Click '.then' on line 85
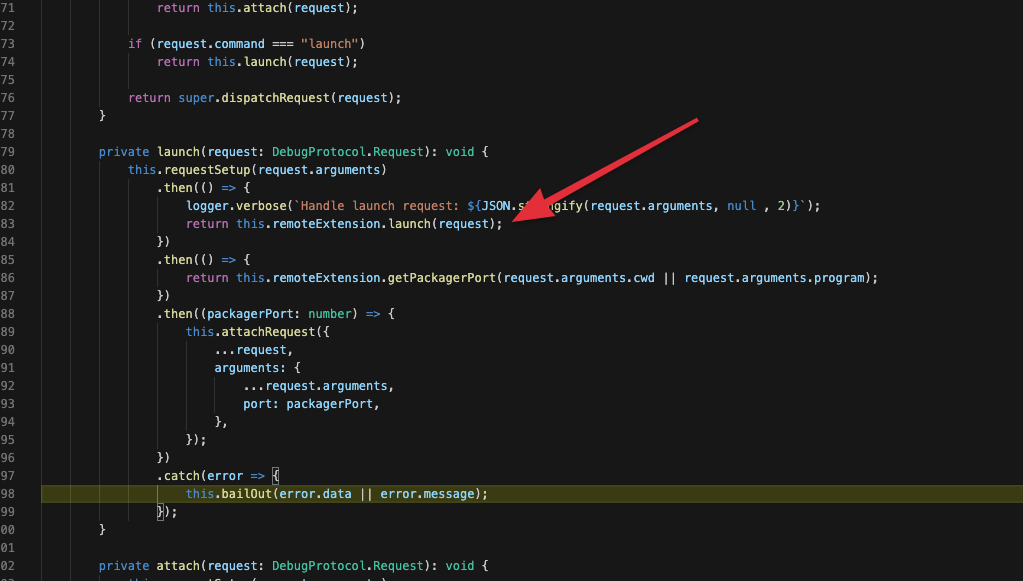Image resolution: width=1023 pixels, height=581 pixels. pos(175,260)
